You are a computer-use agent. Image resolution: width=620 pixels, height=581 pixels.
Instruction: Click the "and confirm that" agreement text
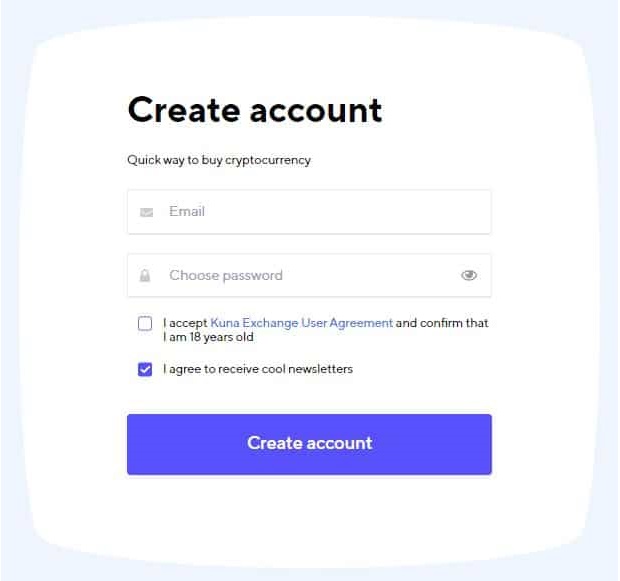pyautogui.click(x=442, y=323)
